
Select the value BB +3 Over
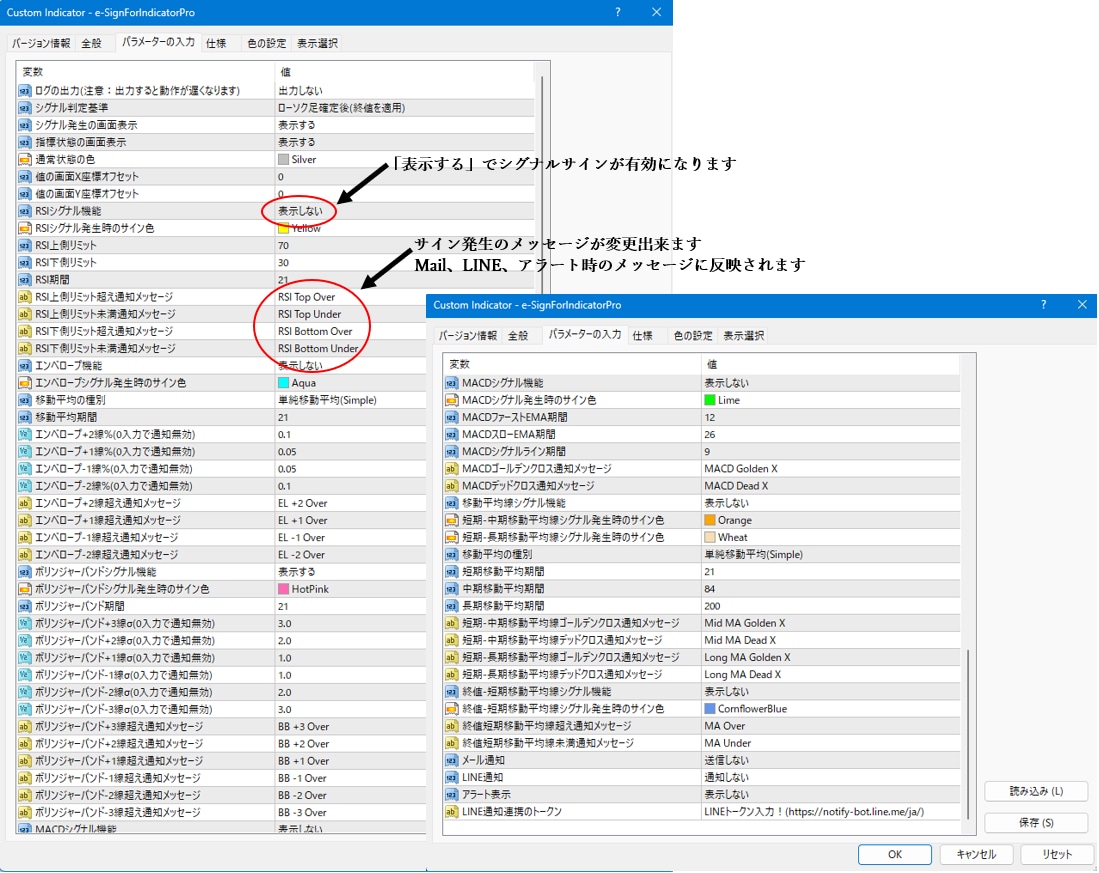click(x=303, y=727)
